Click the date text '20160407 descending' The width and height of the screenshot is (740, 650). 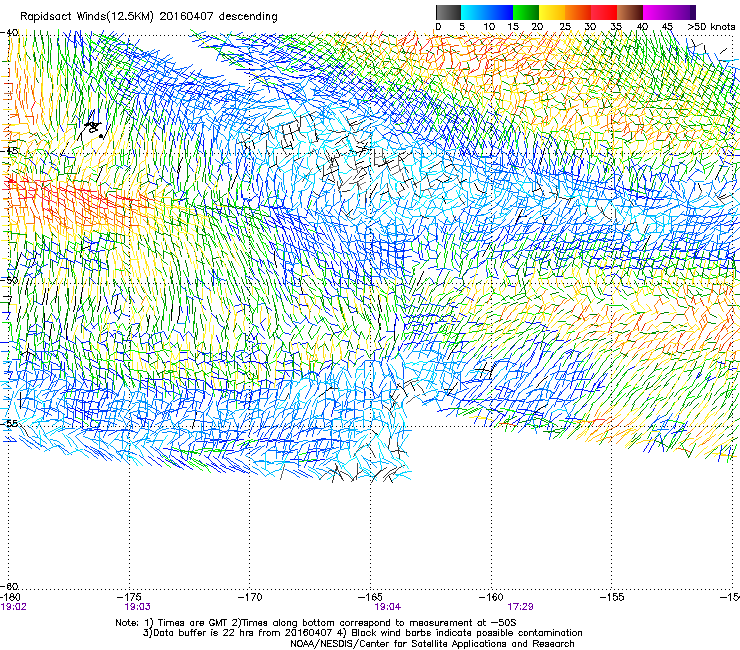tap(219, 17)
